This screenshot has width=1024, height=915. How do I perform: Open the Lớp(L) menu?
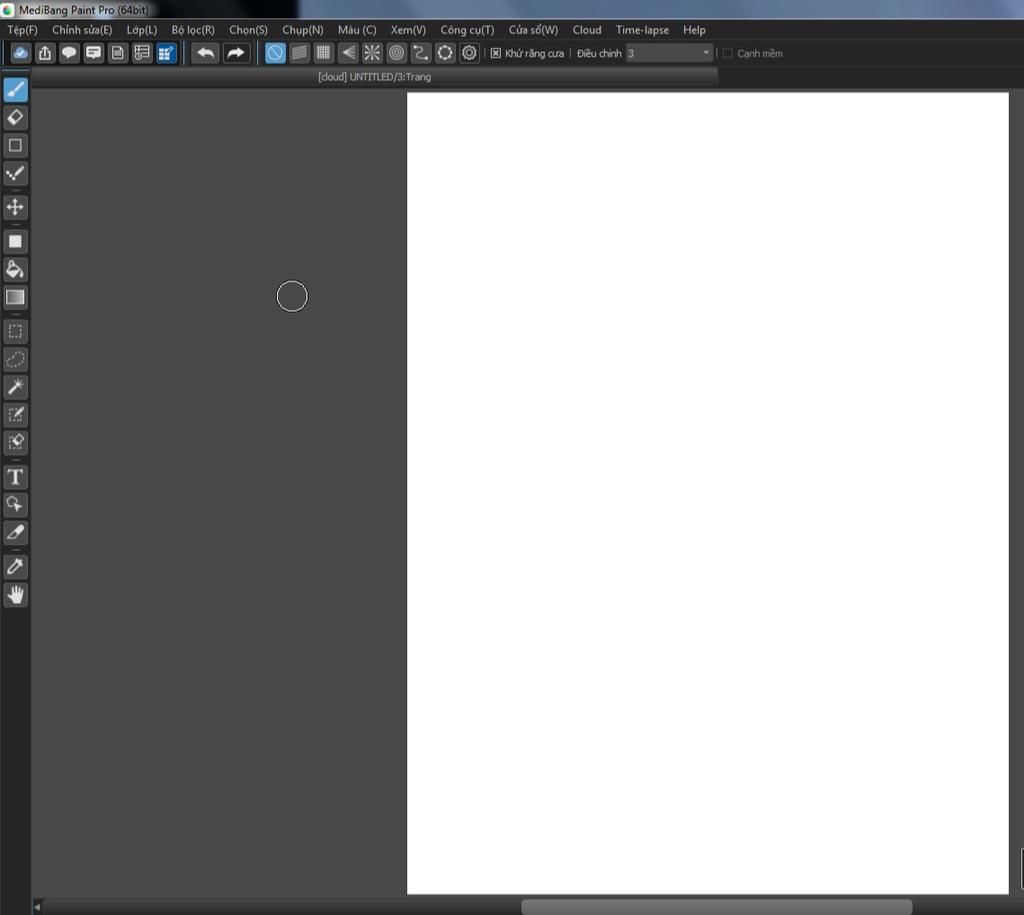(x=142, y=30)
